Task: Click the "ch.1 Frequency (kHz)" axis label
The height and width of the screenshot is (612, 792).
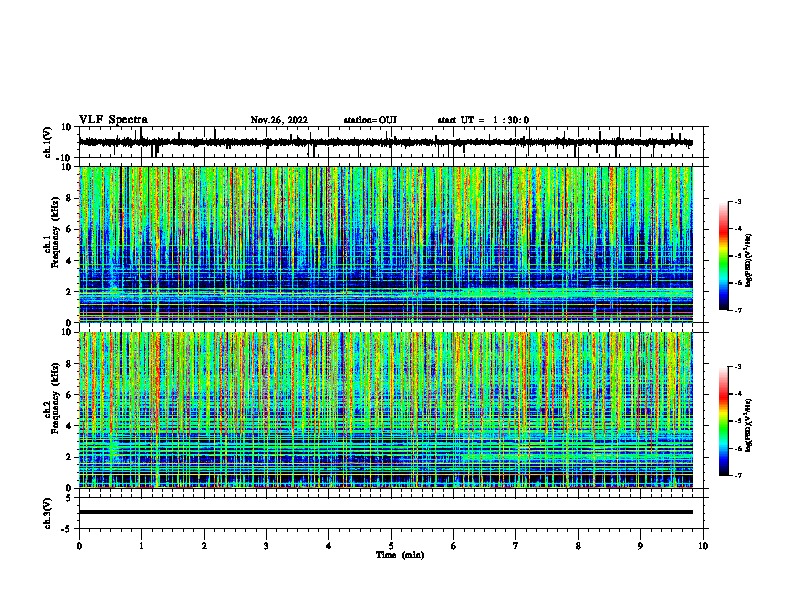Action: pos(52,232)
